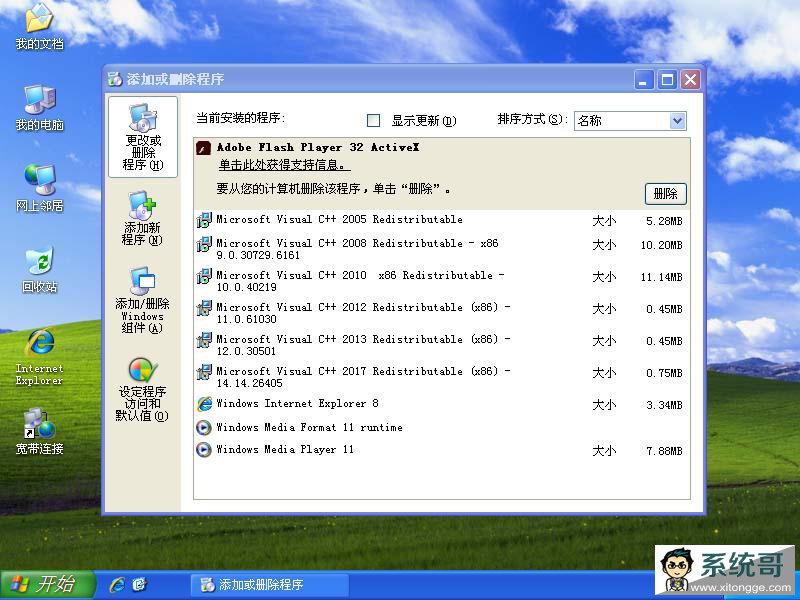Image resolution: width=800 pixels, height=600 pixels.
Task: Open the 开始 Start menu
Action: coord(47,584)
